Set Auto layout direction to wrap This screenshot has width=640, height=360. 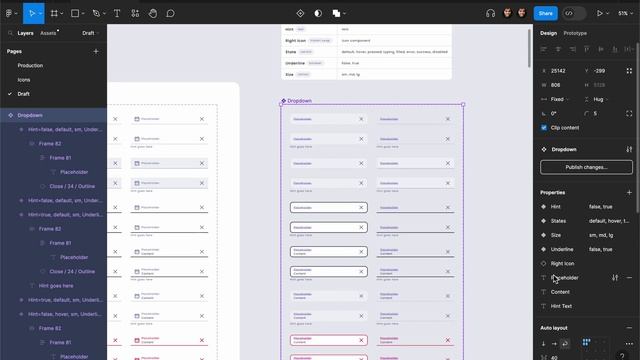pos(565,344)
